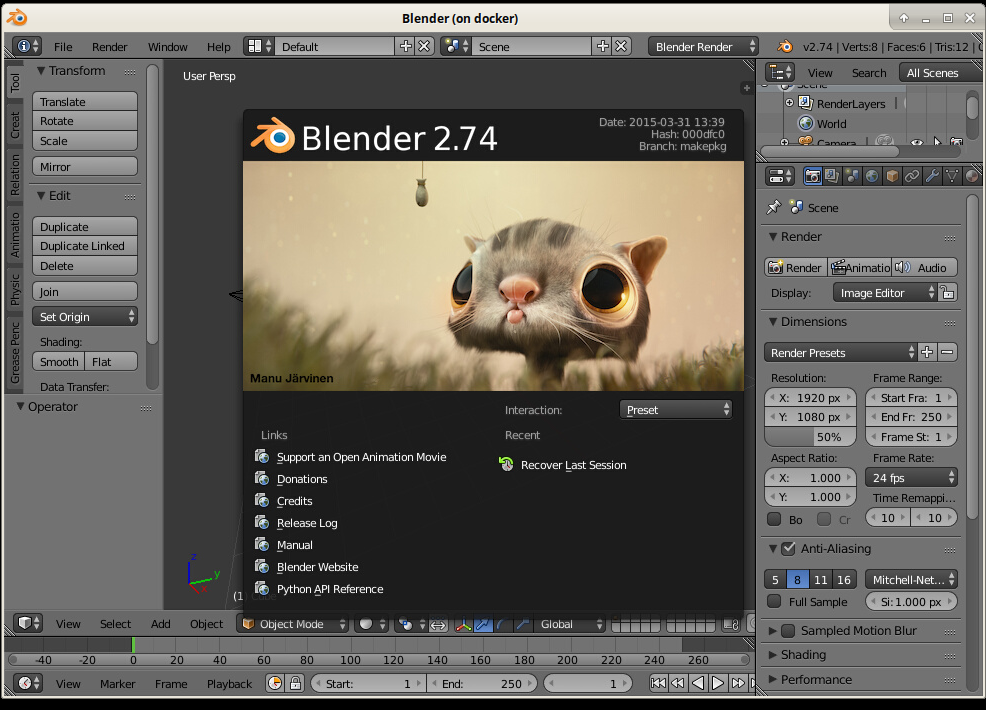Click the Duplicate Linked button
This screenshot has width=986, height=710.
click(84, 246)
